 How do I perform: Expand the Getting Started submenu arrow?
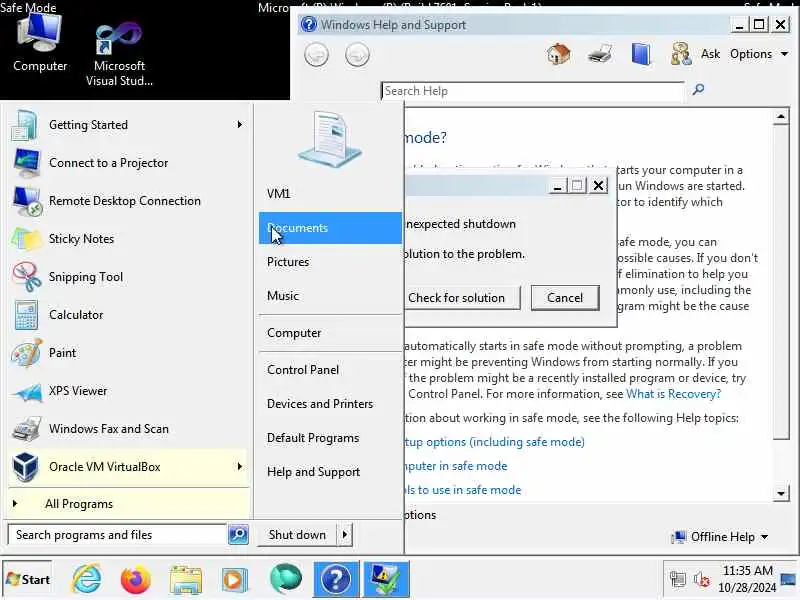(x=240, y=125)
